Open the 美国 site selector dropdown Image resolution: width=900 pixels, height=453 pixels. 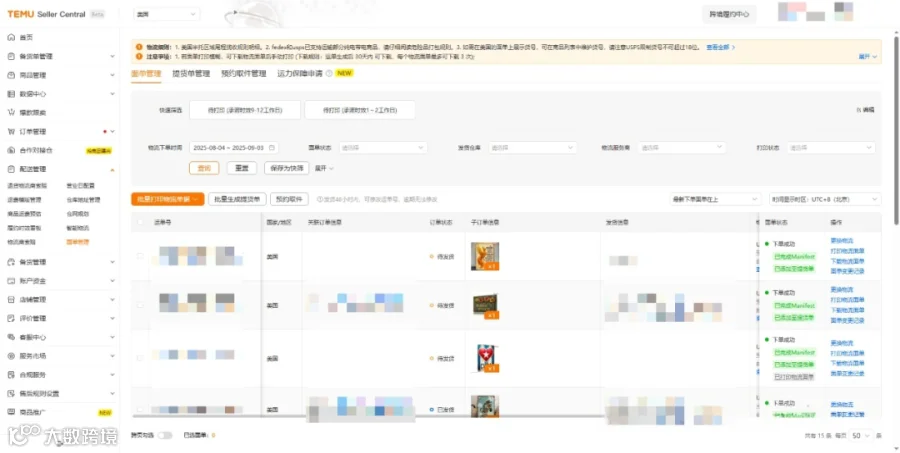click(x=166, y=14)
